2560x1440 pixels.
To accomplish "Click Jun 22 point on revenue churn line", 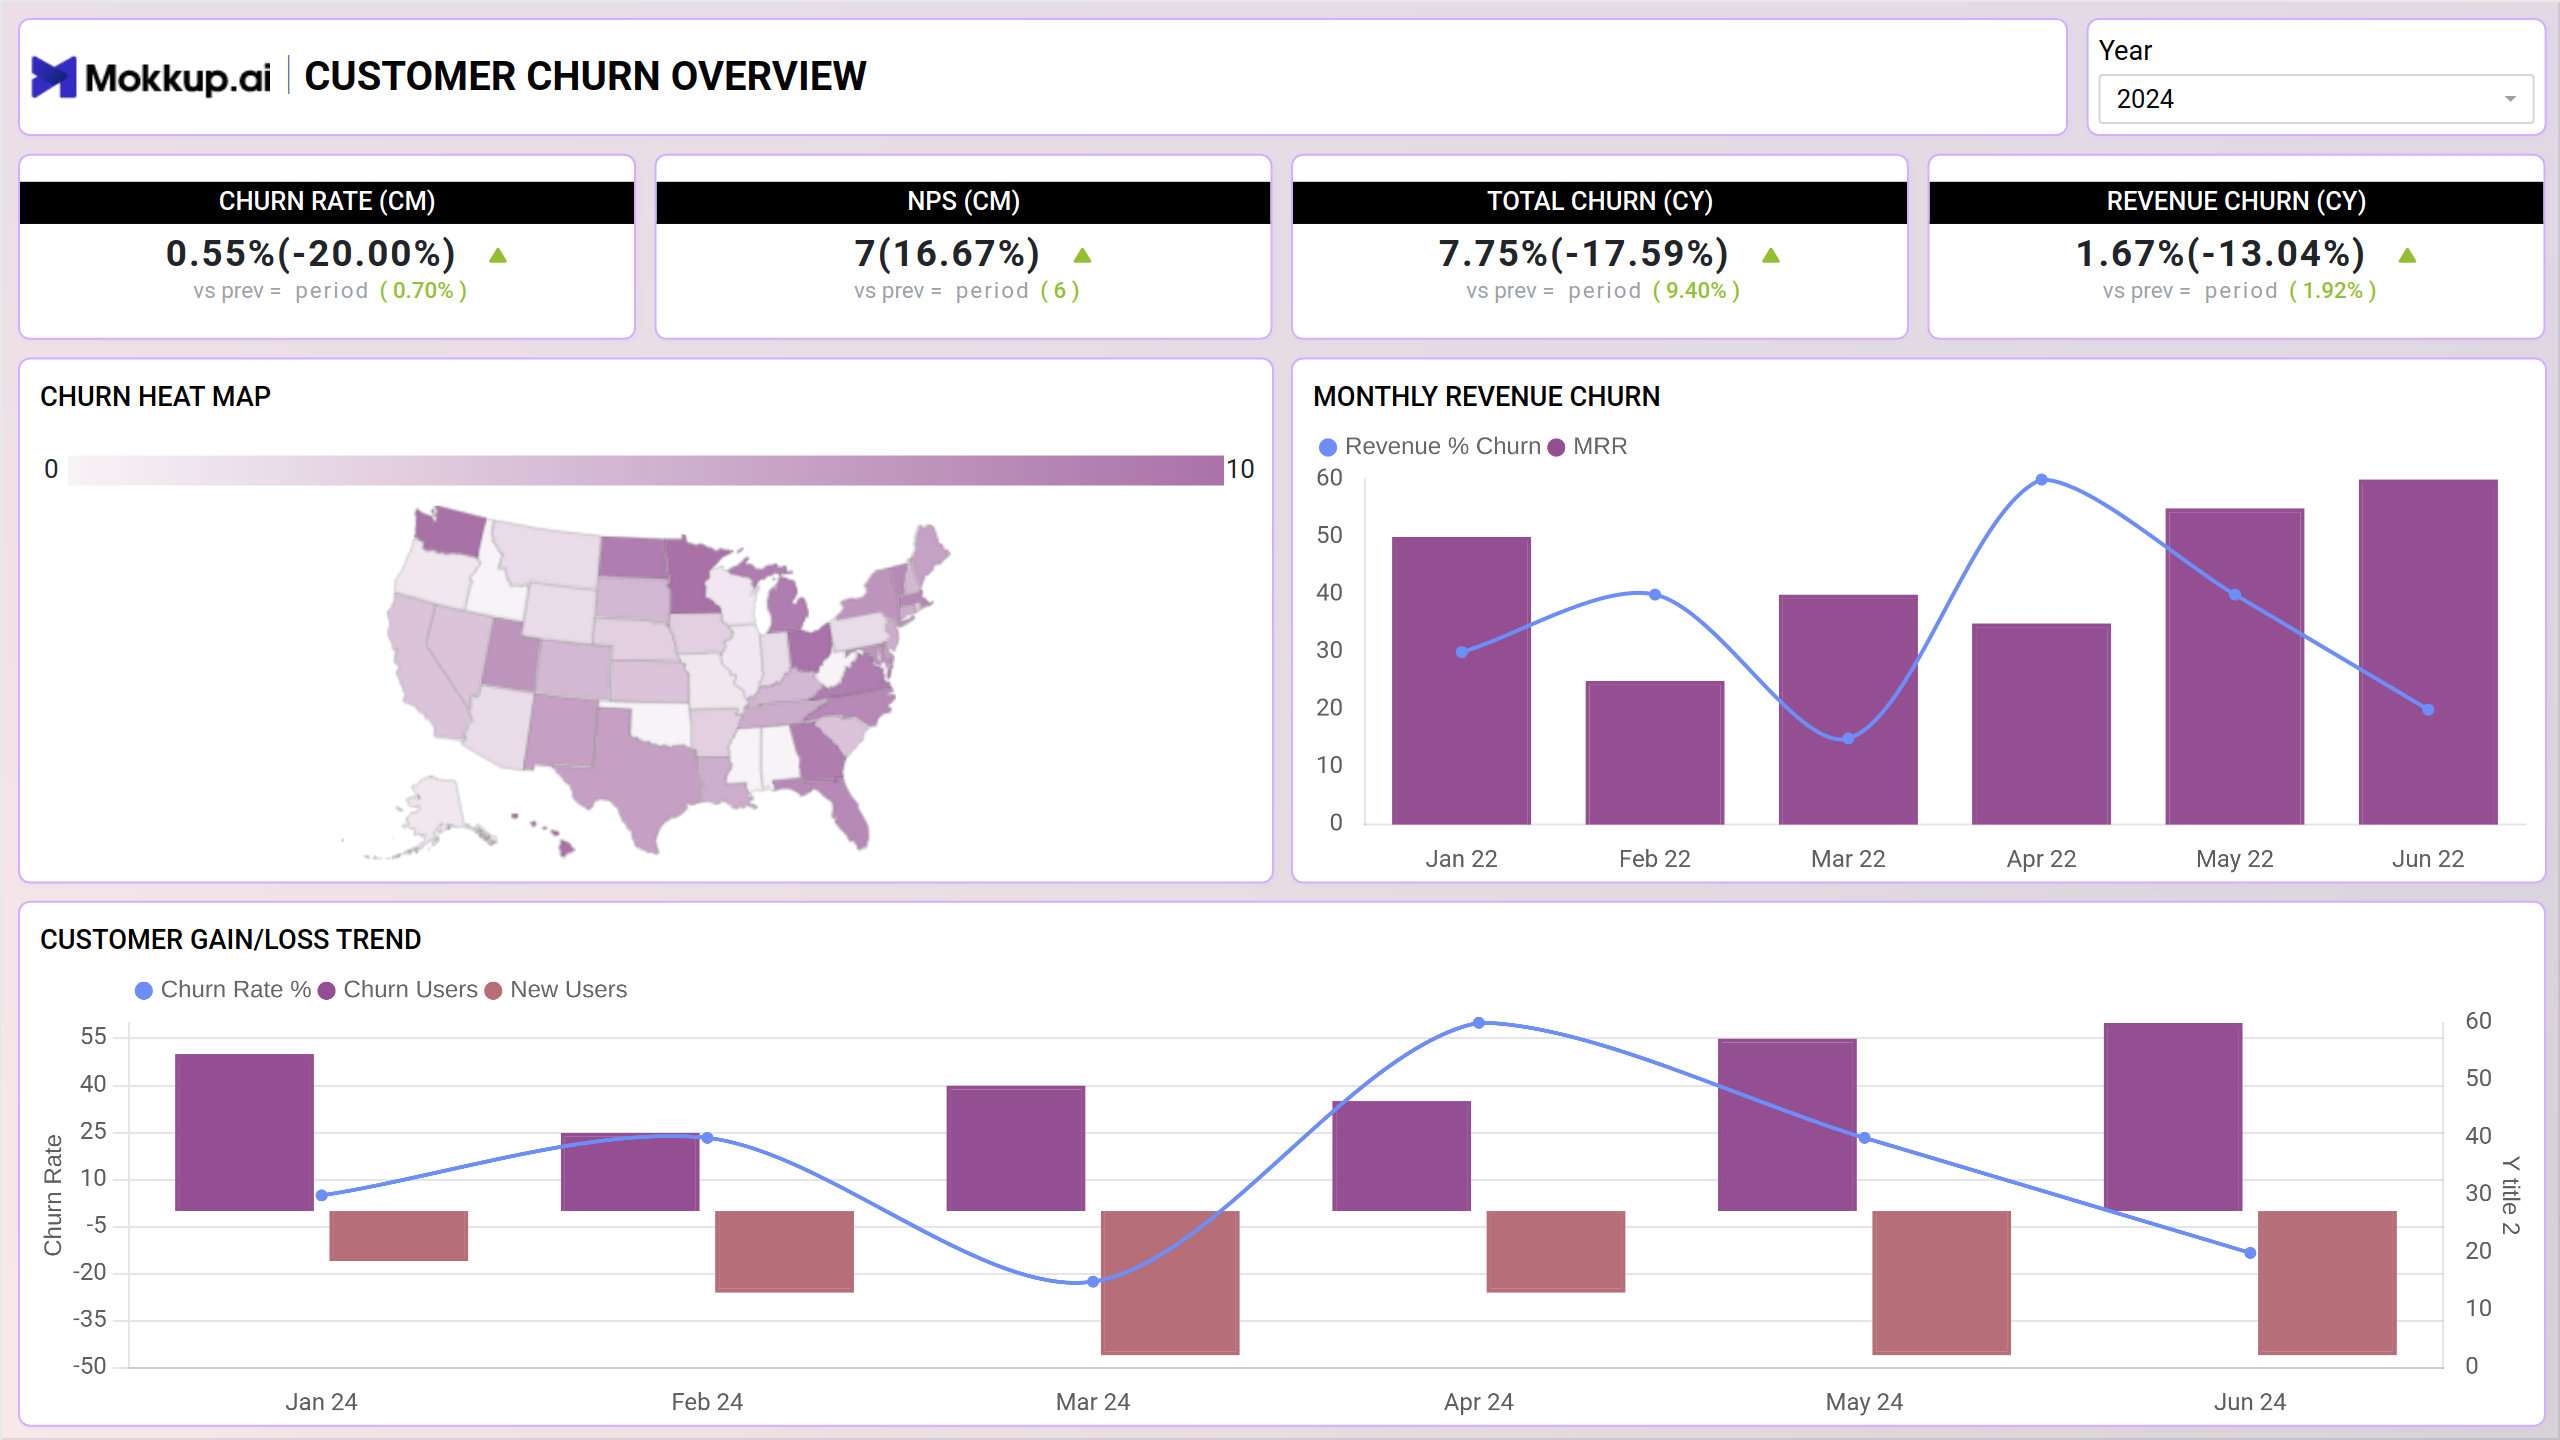I will (2428, 710).
